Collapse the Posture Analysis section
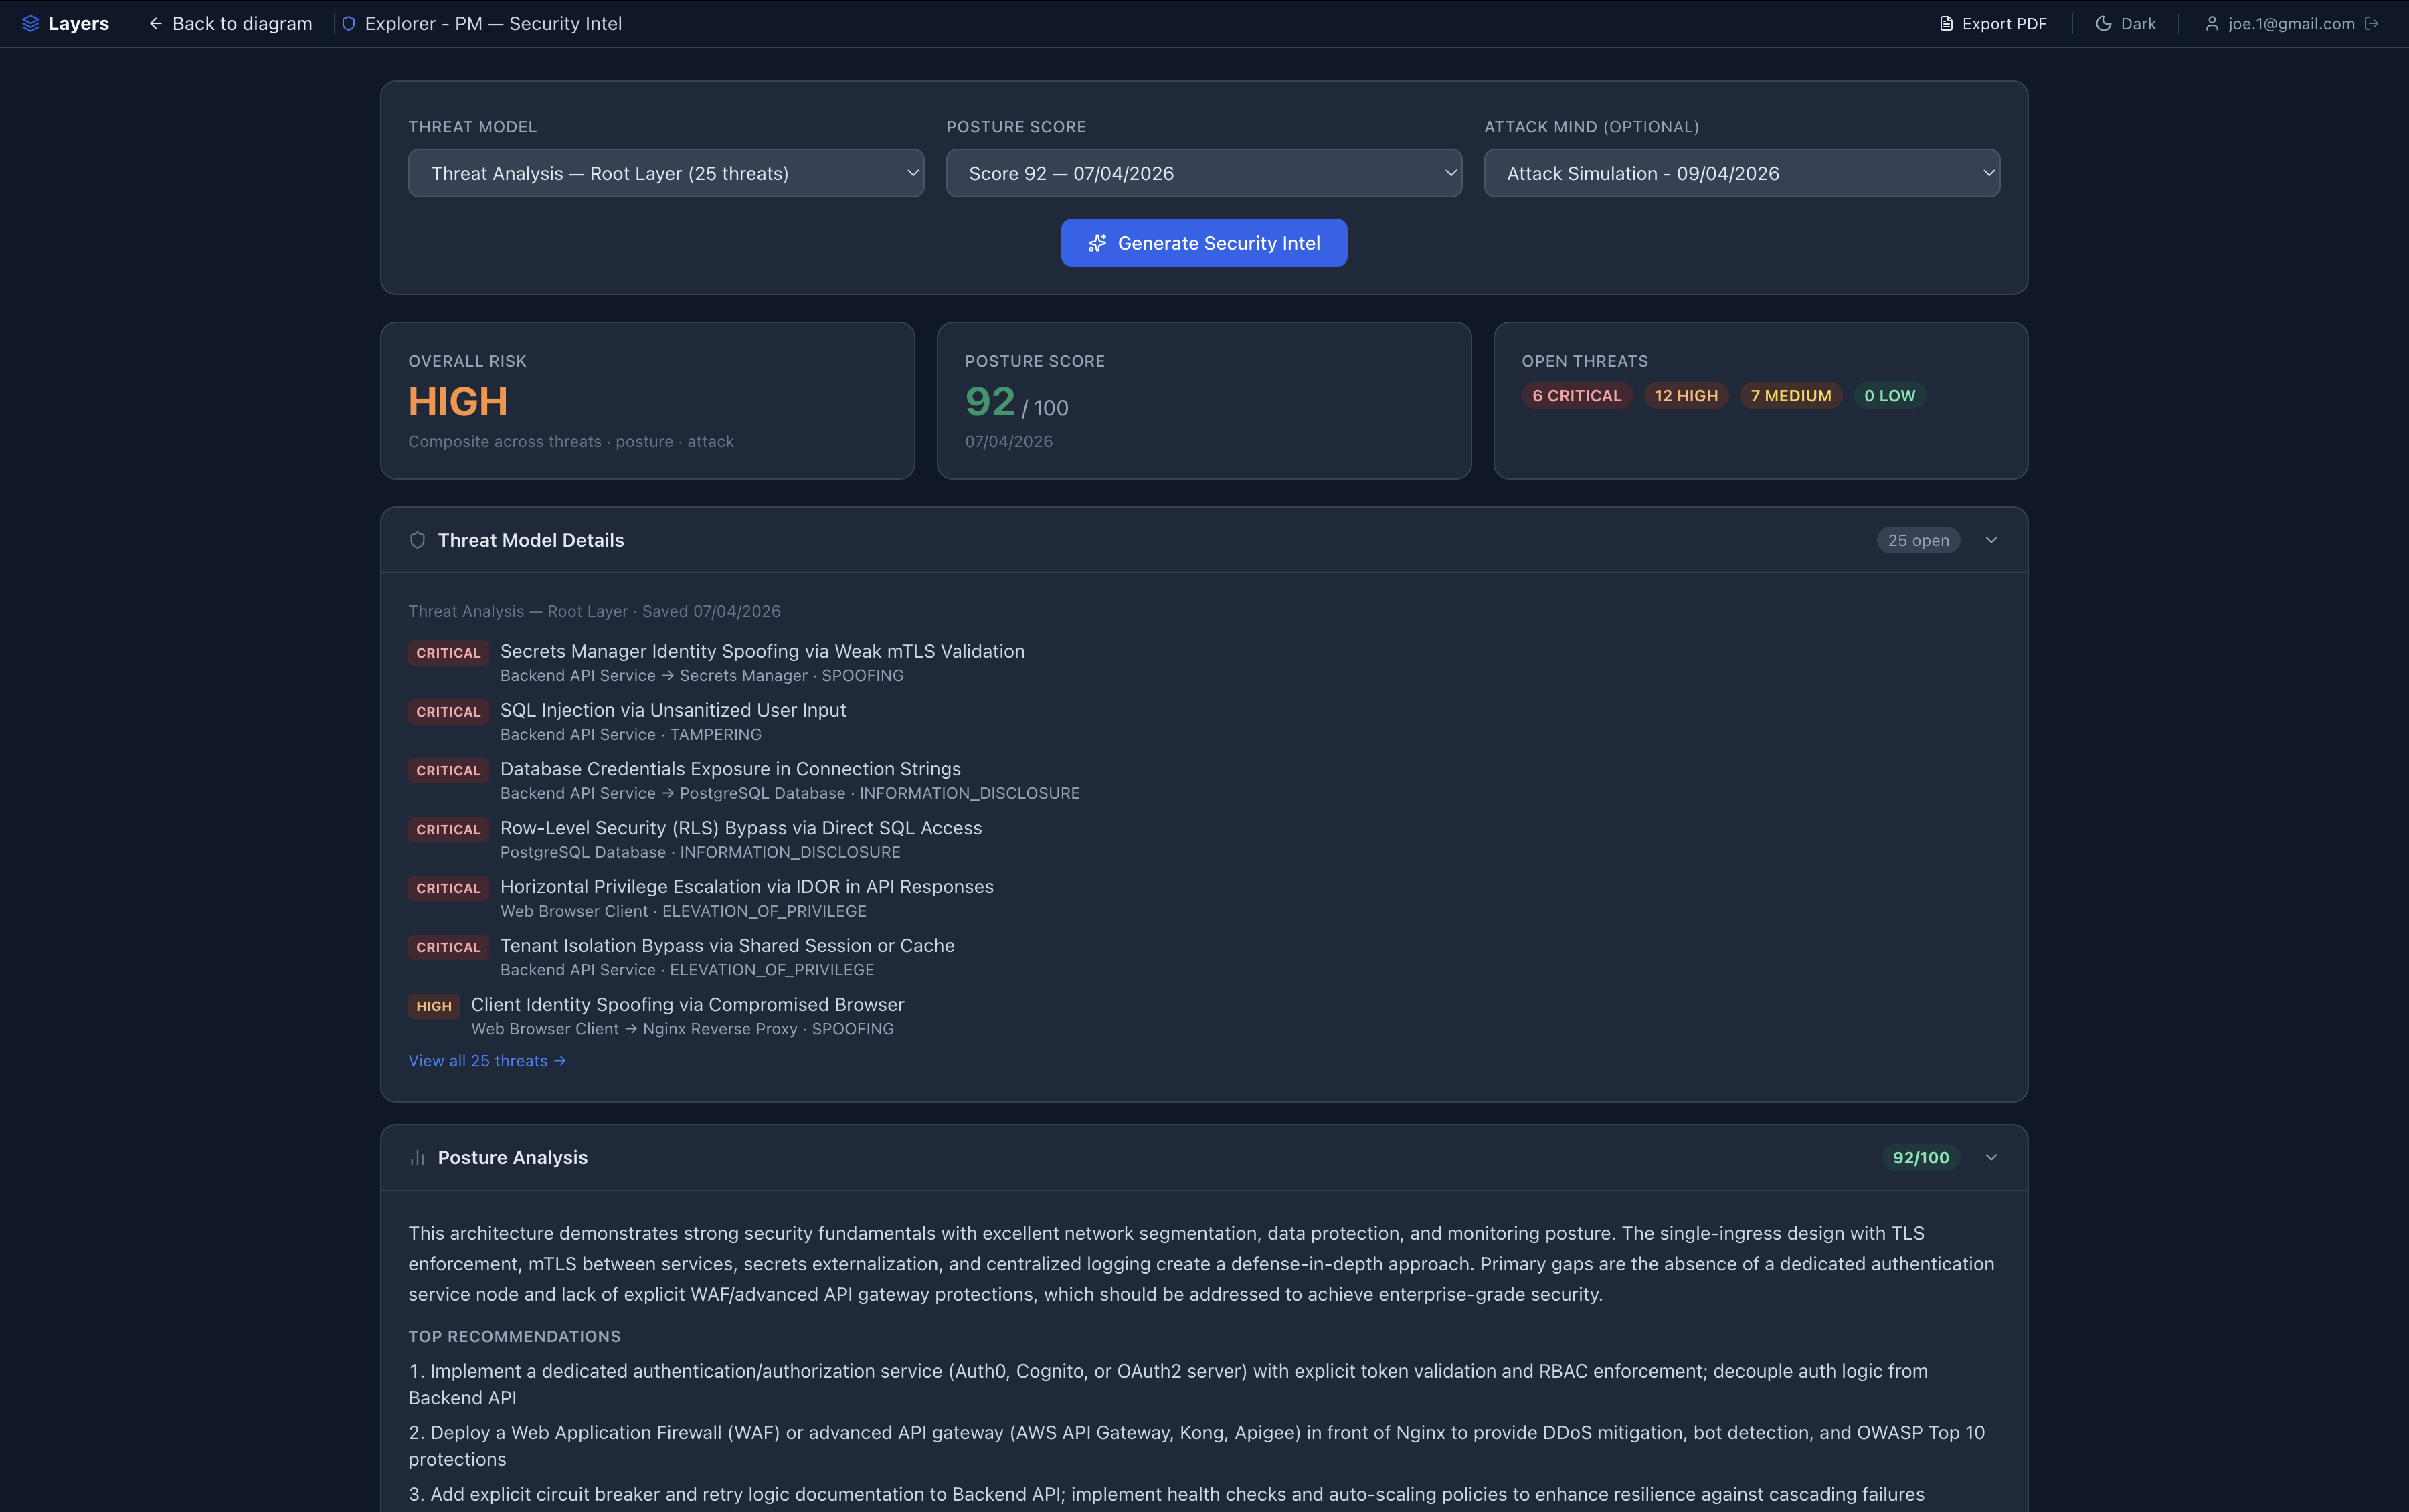 pos(1991,1157)
